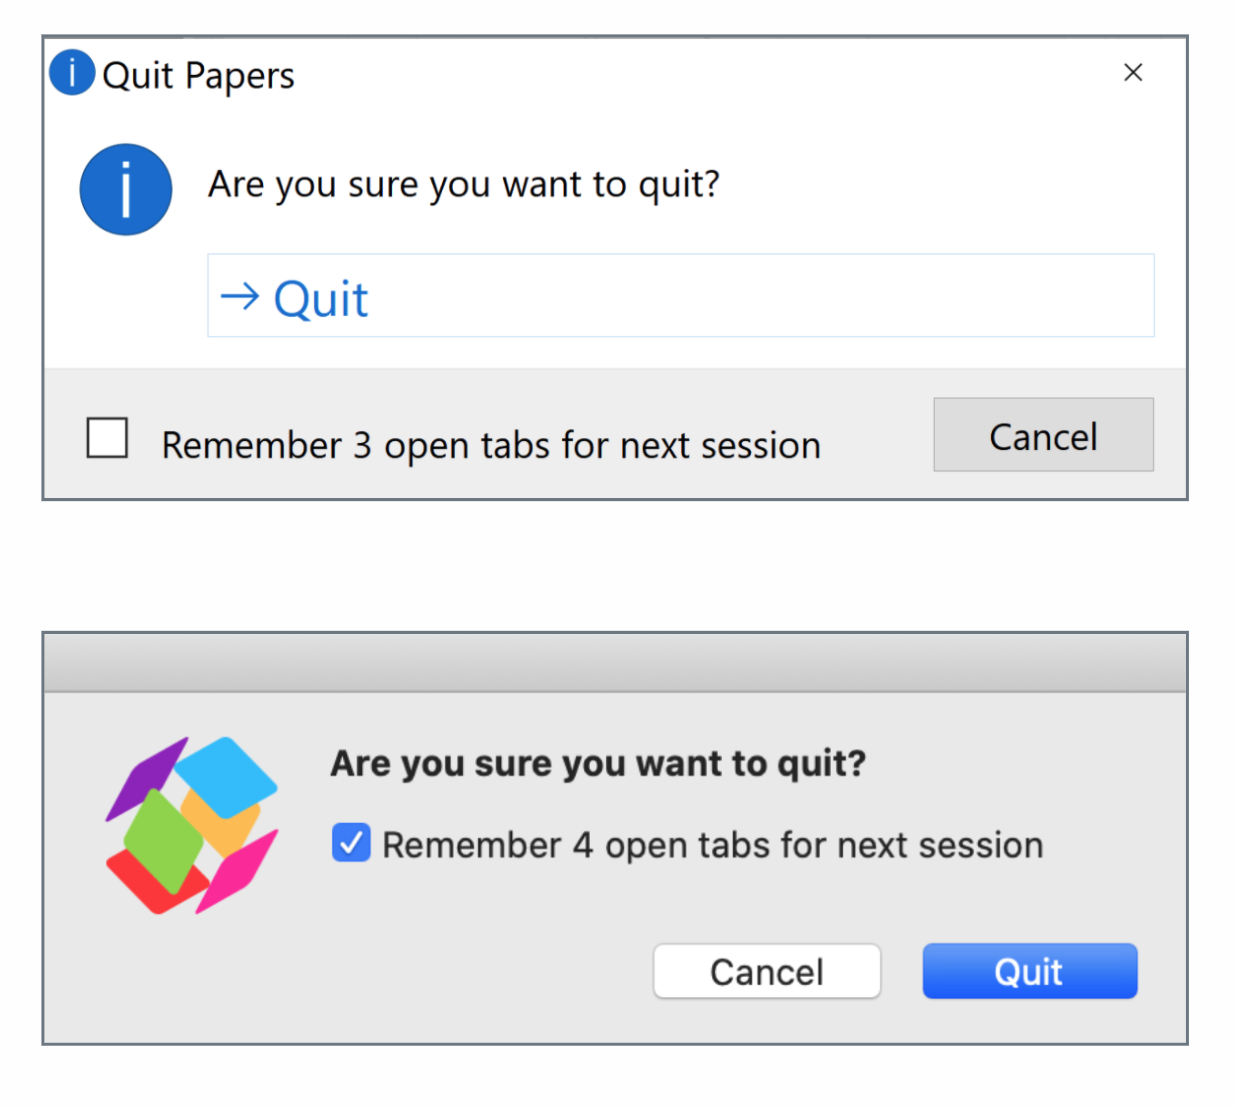Viewport: 1234px width, 1108px height.
Task: Click the "Remember 4 open tabs for next session" label
Action: point(712,846)
